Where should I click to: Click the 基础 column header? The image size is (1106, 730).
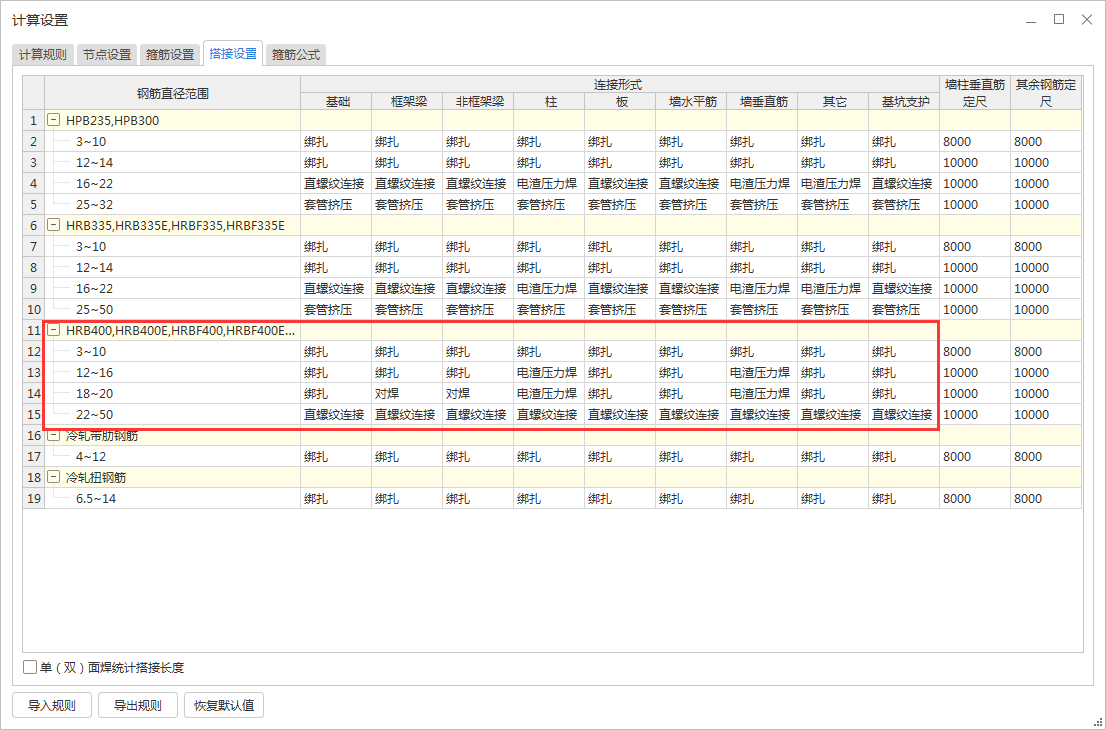pyautogui.click(x=336, y=102)
